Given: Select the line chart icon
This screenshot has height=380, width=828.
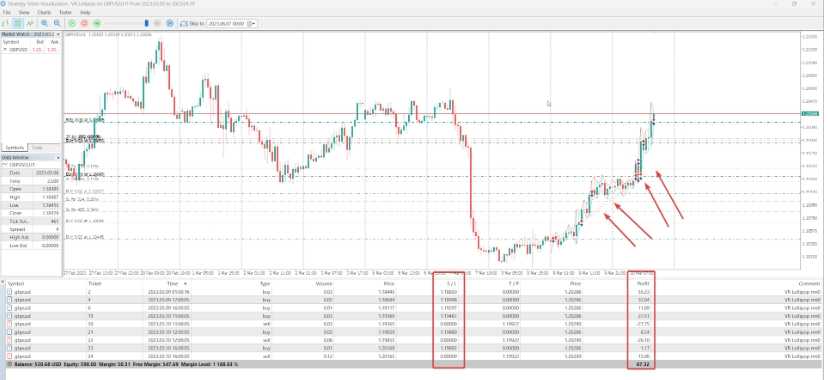Looking at the screenshot, I should coord(30,23).
